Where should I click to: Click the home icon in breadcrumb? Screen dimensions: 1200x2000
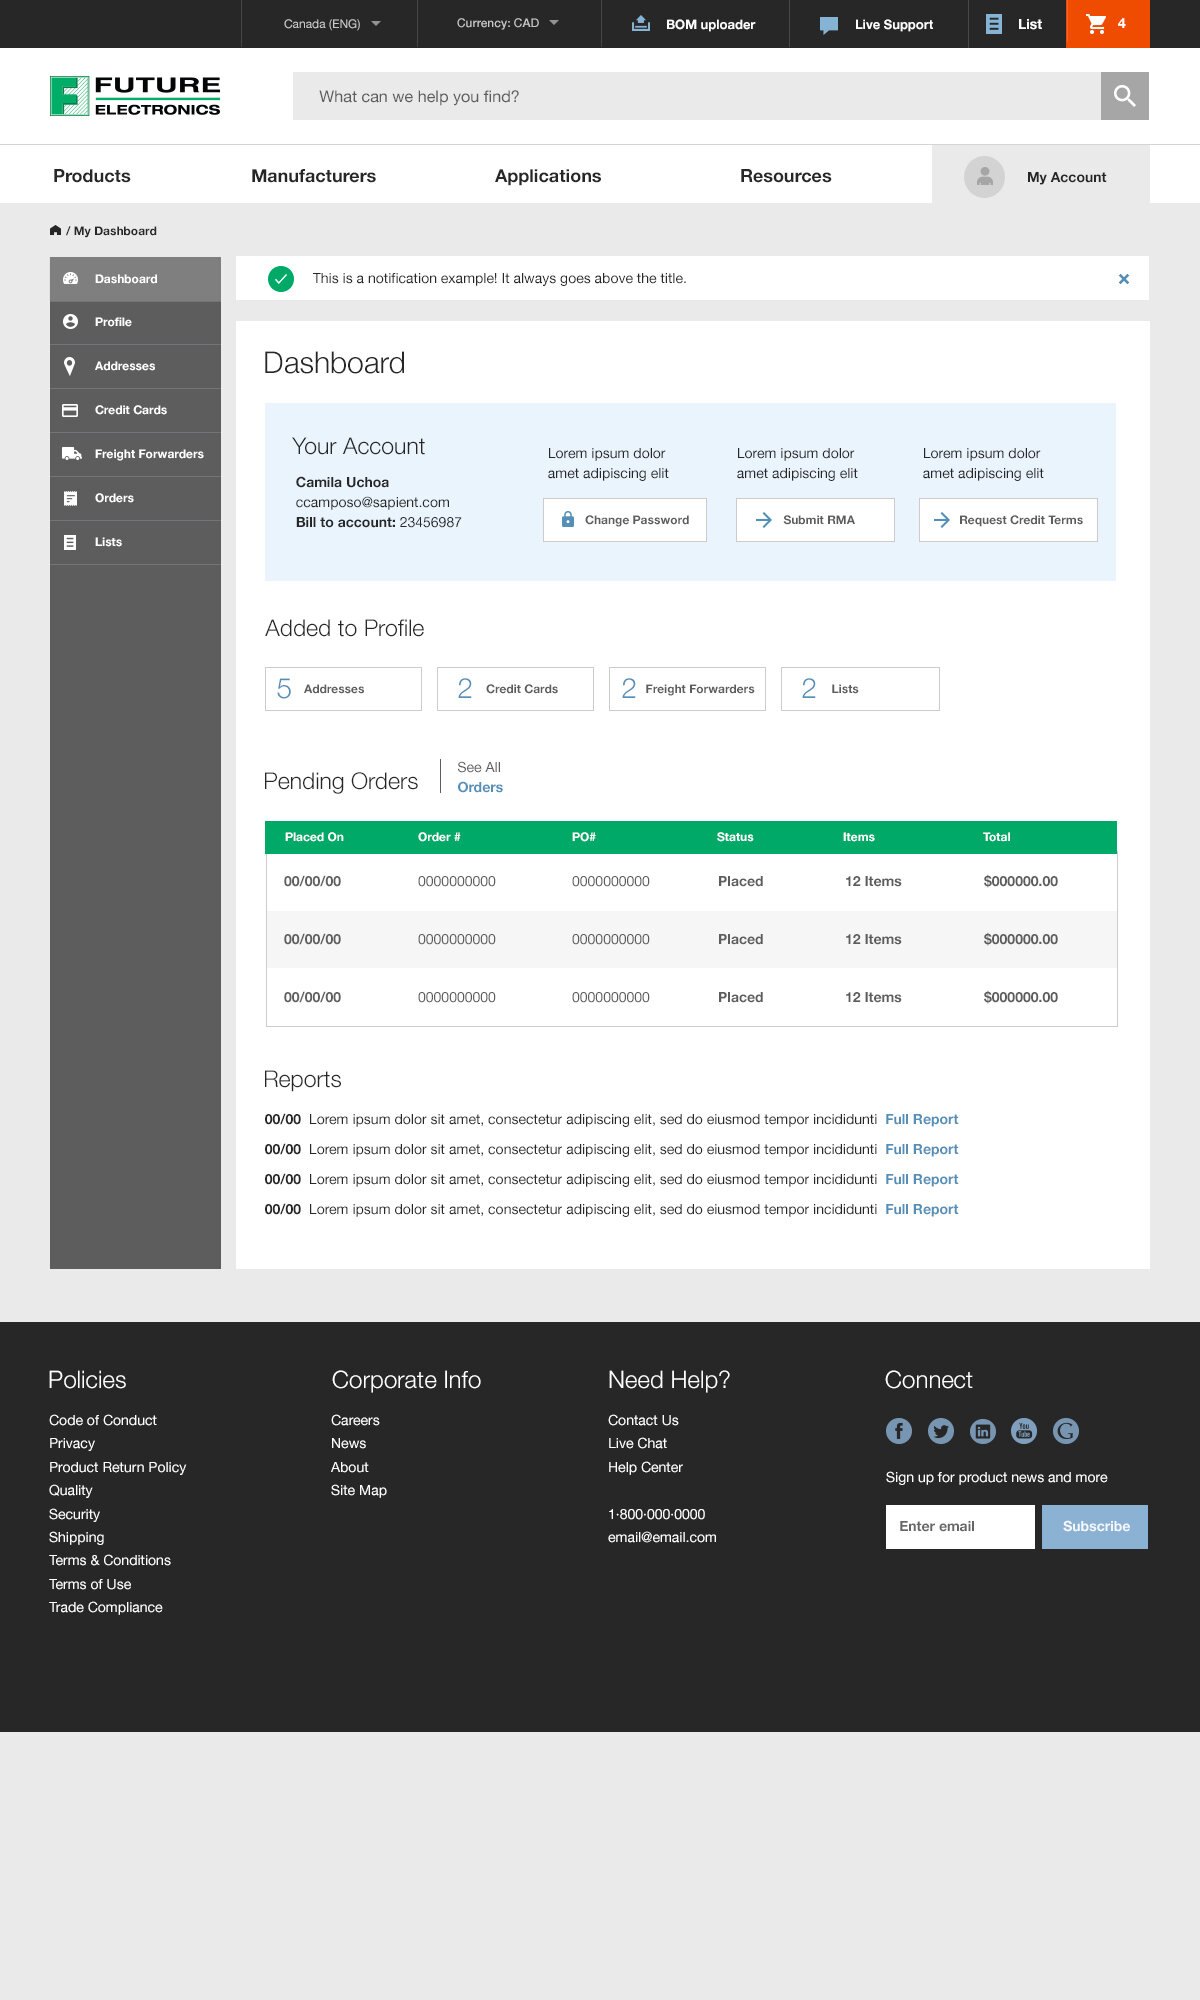55,230
